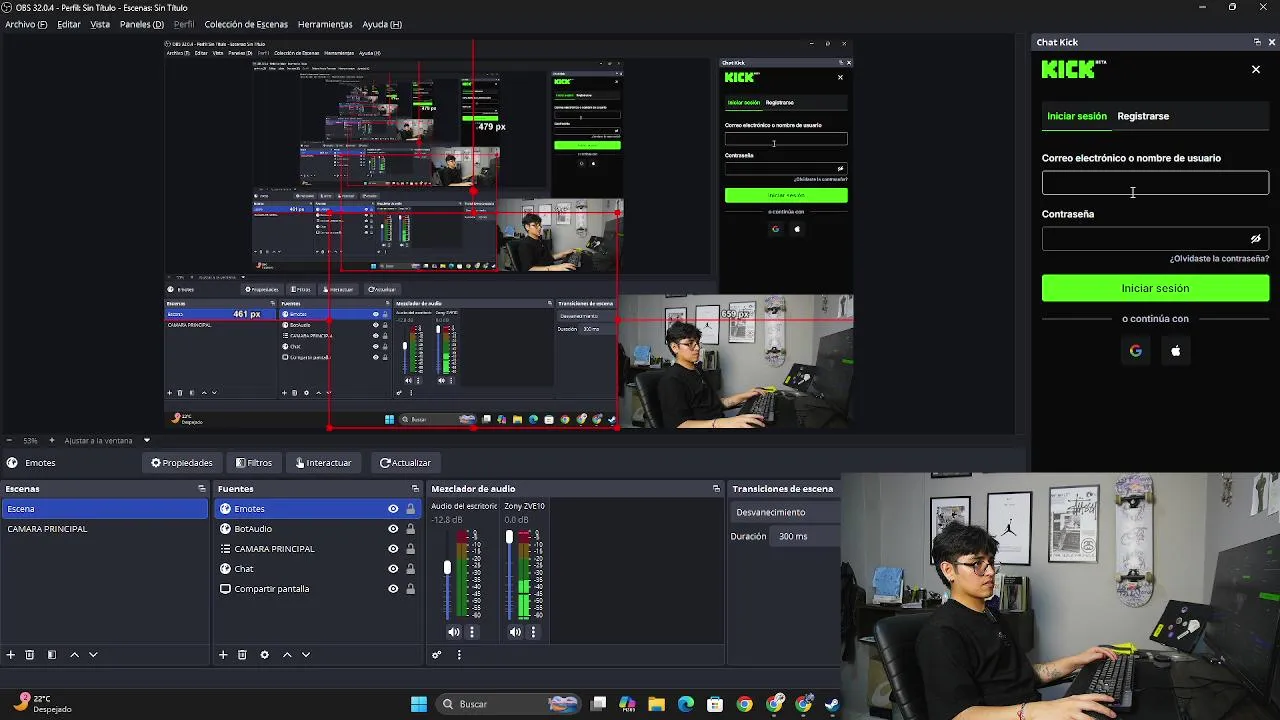Open Paneles menu
The height and width of the screenshot is (720, 1280).
142,24
